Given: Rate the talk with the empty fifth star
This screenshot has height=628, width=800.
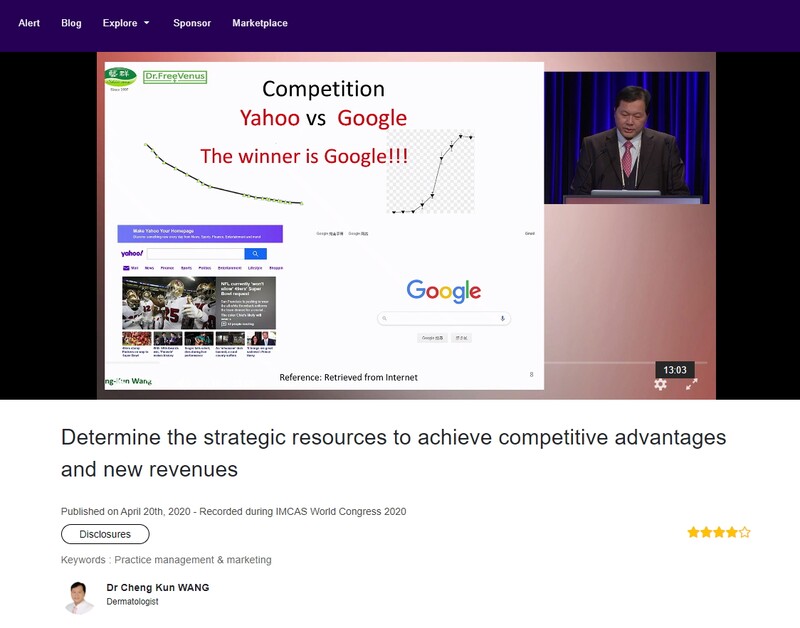Looking at the screenshot, I should pos(745,533).
